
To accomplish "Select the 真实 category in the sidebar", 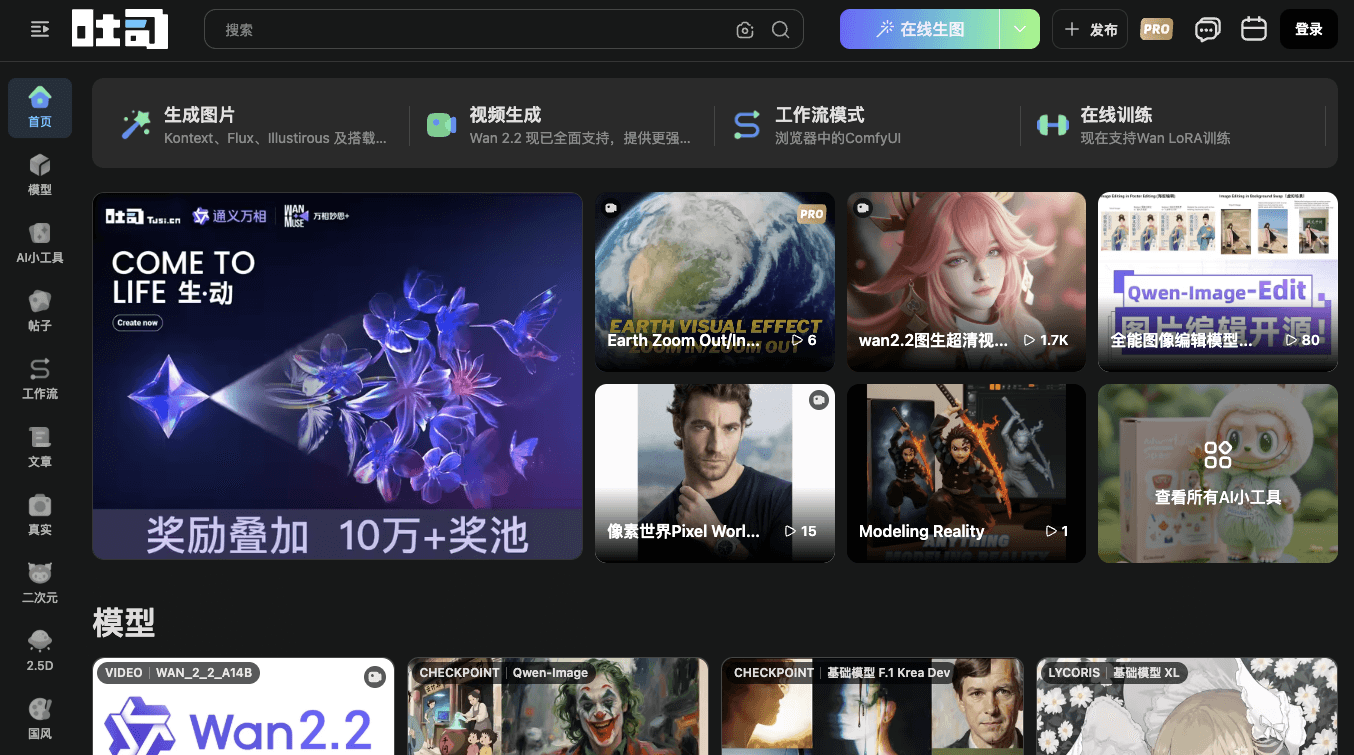I will click(x=40, y=516).
